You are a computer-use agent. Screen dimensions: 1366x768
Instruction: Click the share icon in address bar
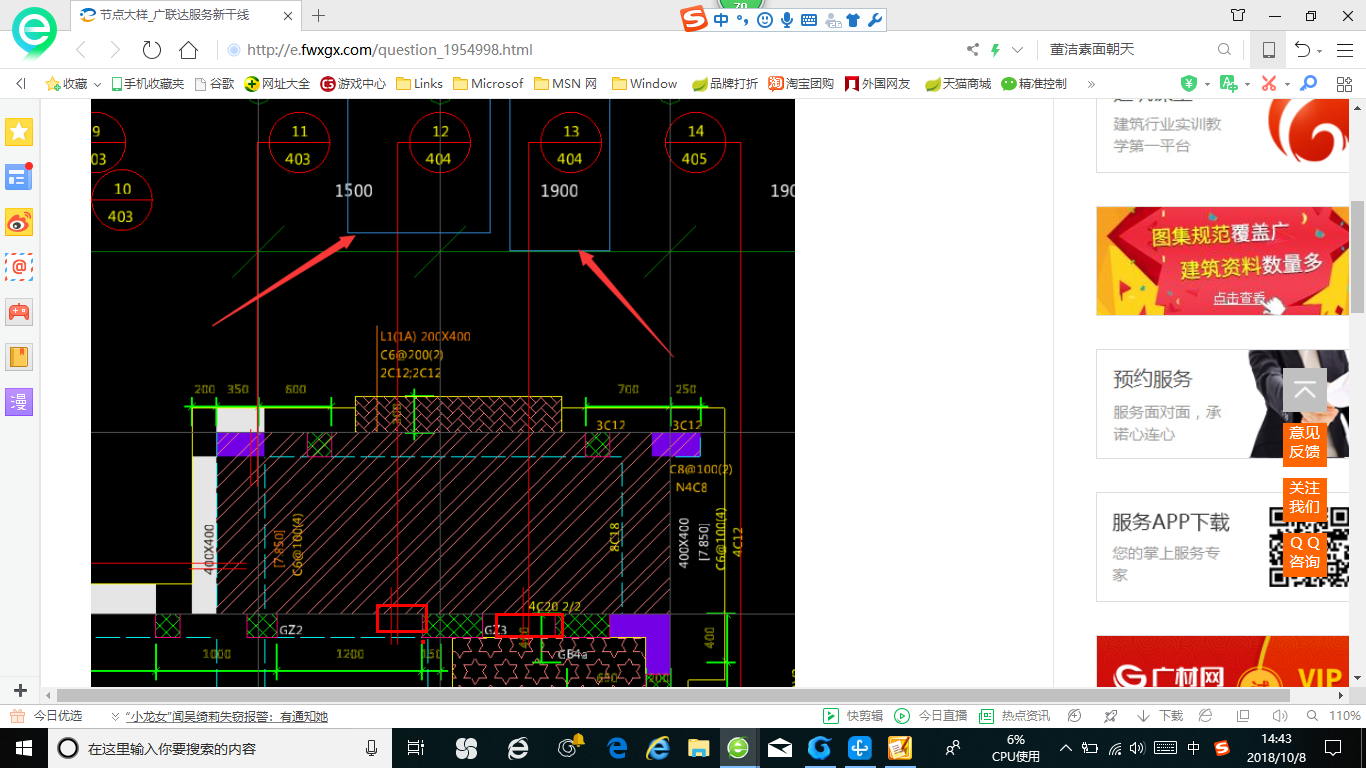coord(973,50)
